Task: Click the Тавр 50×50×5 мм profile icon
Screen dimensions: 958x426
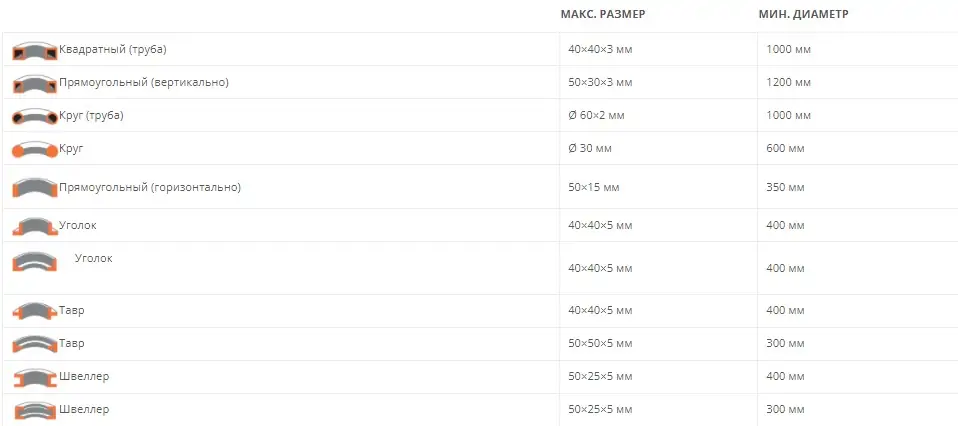Action: 35,344
